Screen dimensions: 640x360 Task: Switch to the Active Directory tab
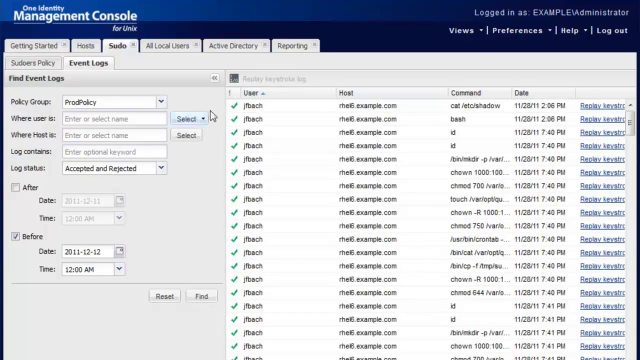pyautogui.click(x=233, y=46)
